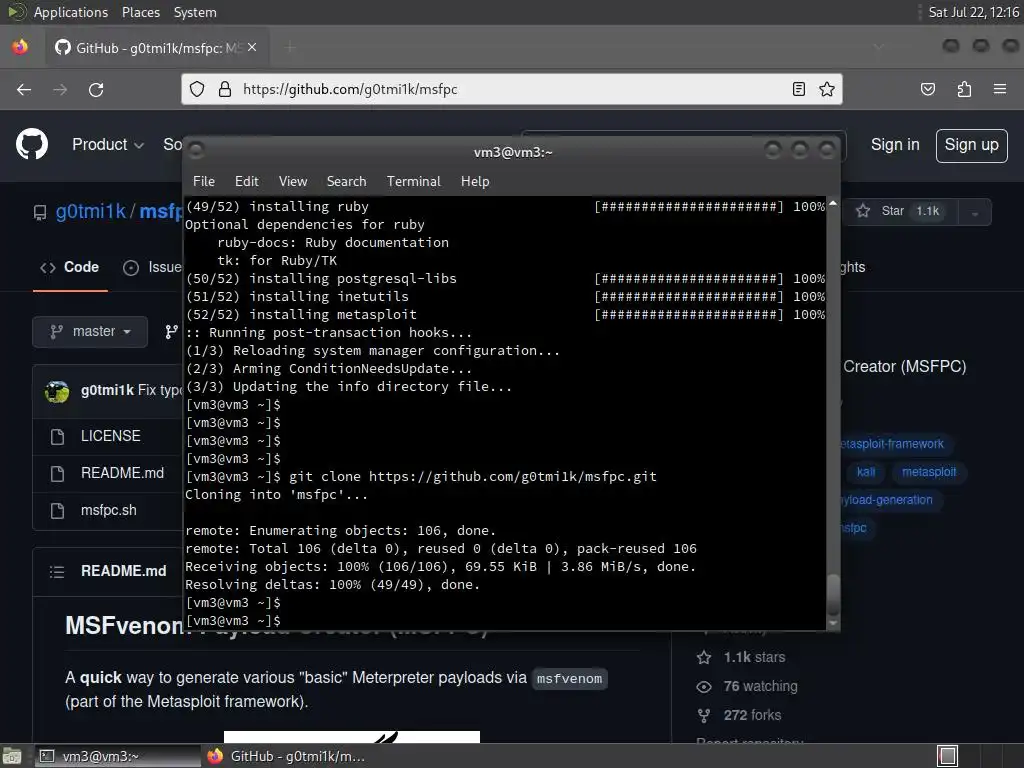The width and height of the screenshot is (1024, 768).
Task: Open msfpc.sh file link
Action: coord(108,511)
